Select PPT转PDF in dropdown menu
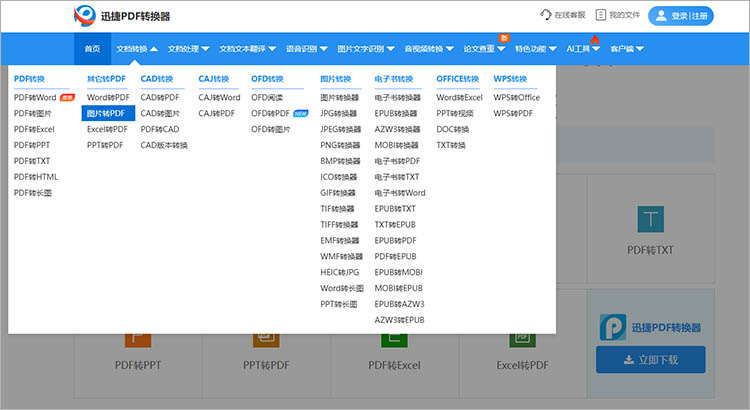This screenshot has width=750, height=410. point(105,145)
